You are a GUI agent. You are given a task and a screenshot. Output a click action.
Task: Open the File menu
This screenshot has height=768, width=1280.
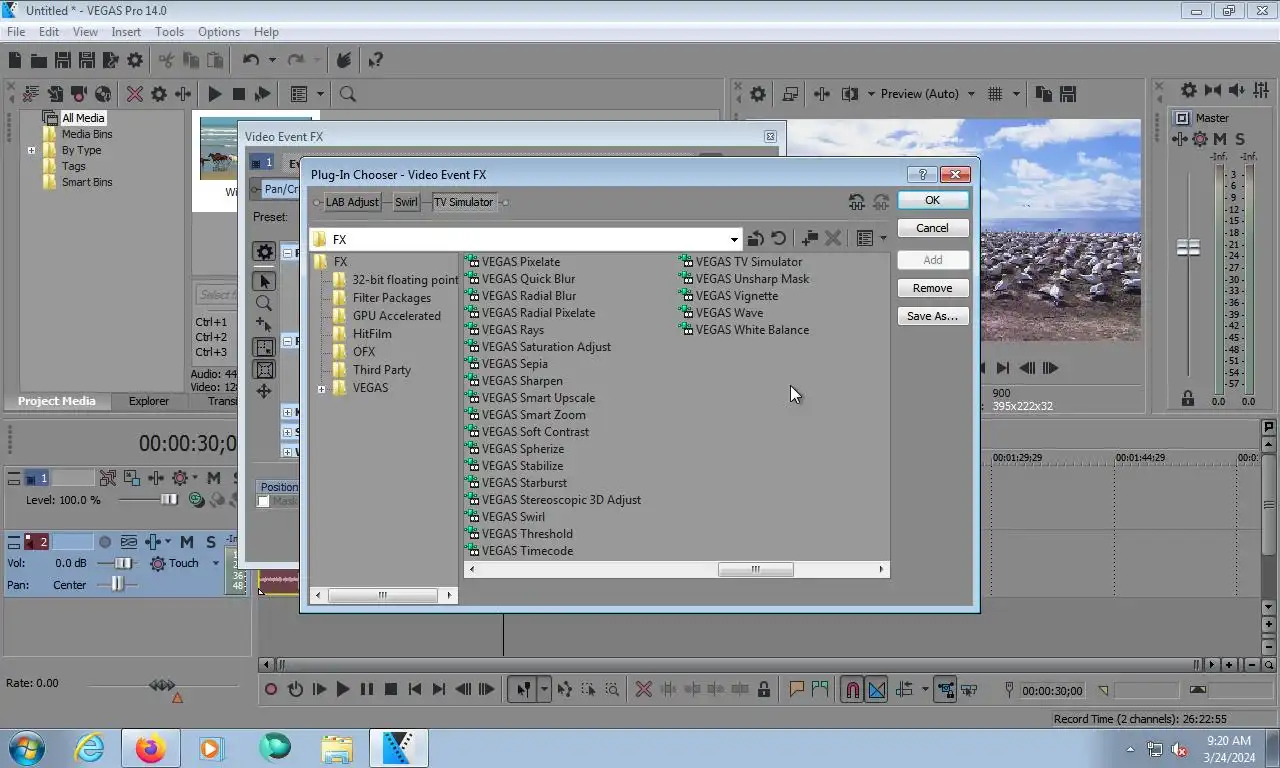[x=16, y=32]
